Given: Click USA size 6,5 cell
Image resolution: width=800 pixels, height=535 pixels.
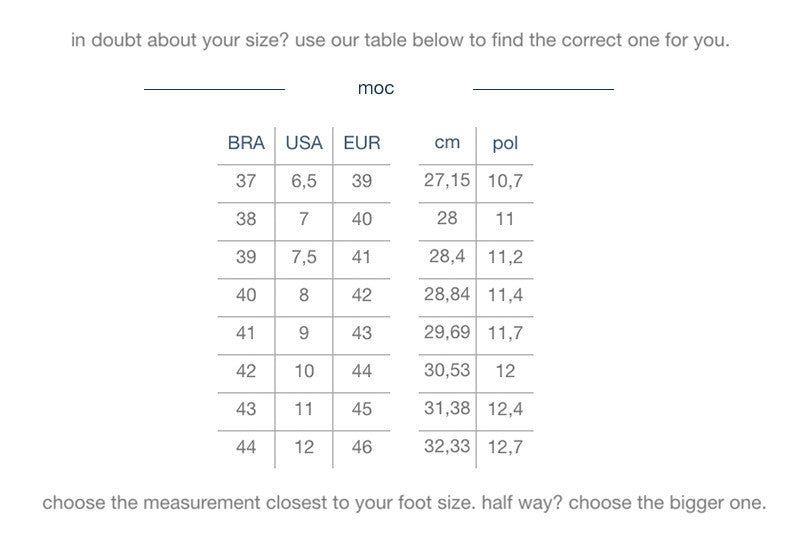Looking at the screenshot, I should (304, 181).
